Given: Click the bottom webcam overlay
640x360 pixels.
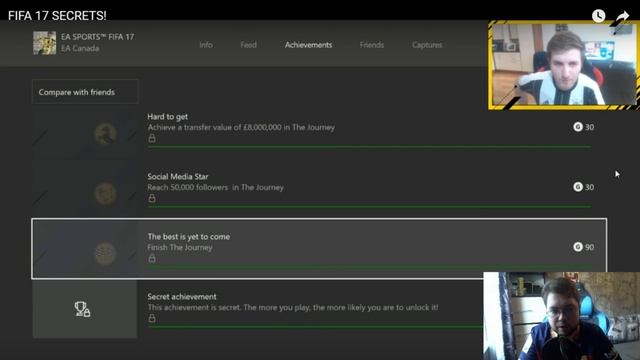Looking at the screenshot, I should (x=562, y=316).
